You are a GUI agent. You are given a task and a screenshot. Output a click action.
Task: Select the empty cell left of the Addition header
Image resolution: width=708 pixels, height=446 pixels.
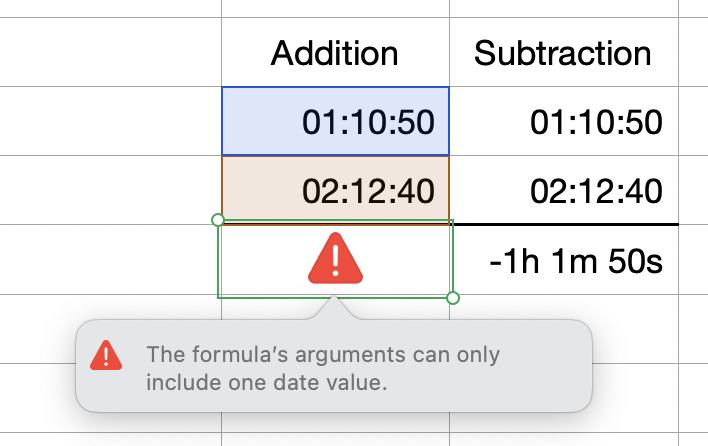tap(110, 52)
